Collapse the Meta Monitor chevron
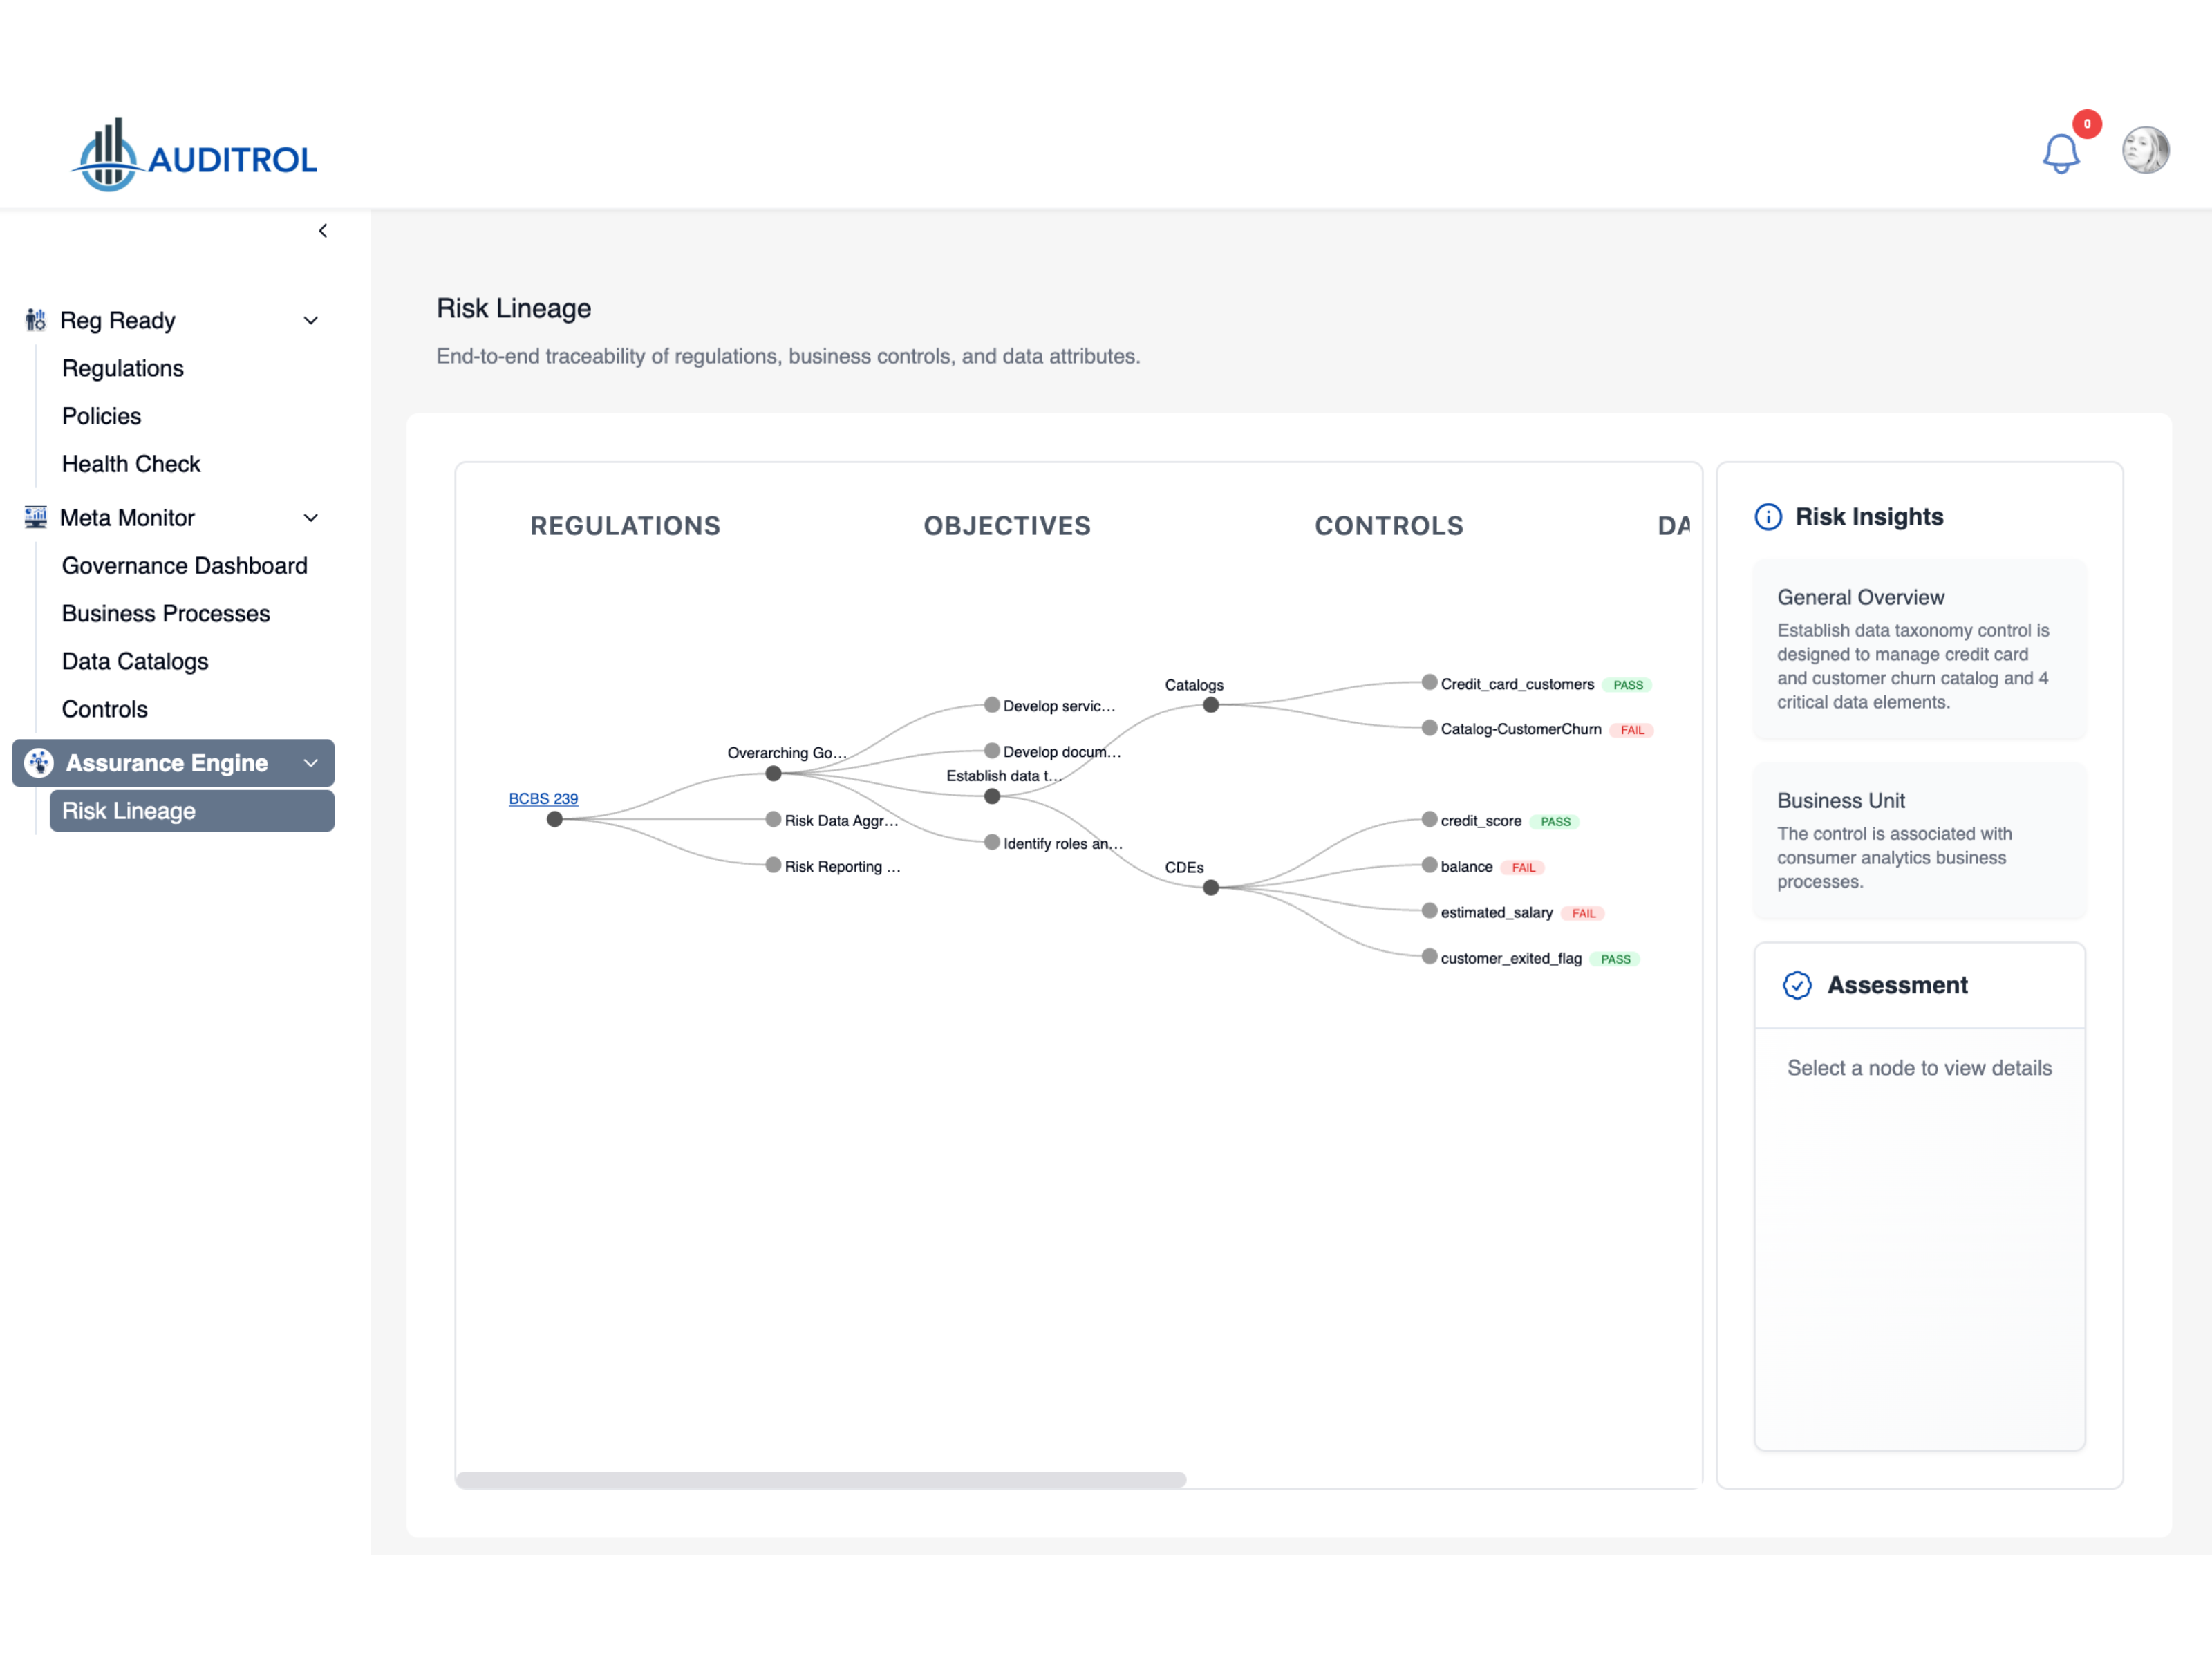Viewport: 2212px width, 1659px height. click(x=311, y=518)
